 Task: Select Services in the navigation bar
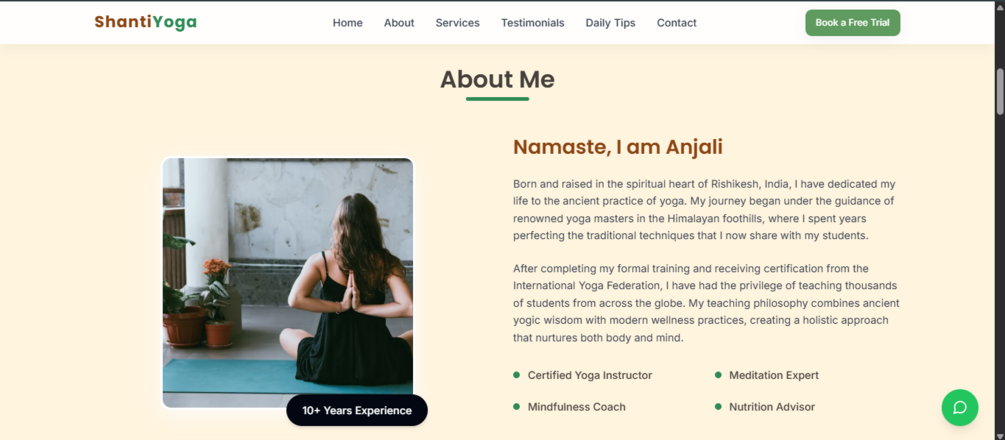[x=457, y=23]
